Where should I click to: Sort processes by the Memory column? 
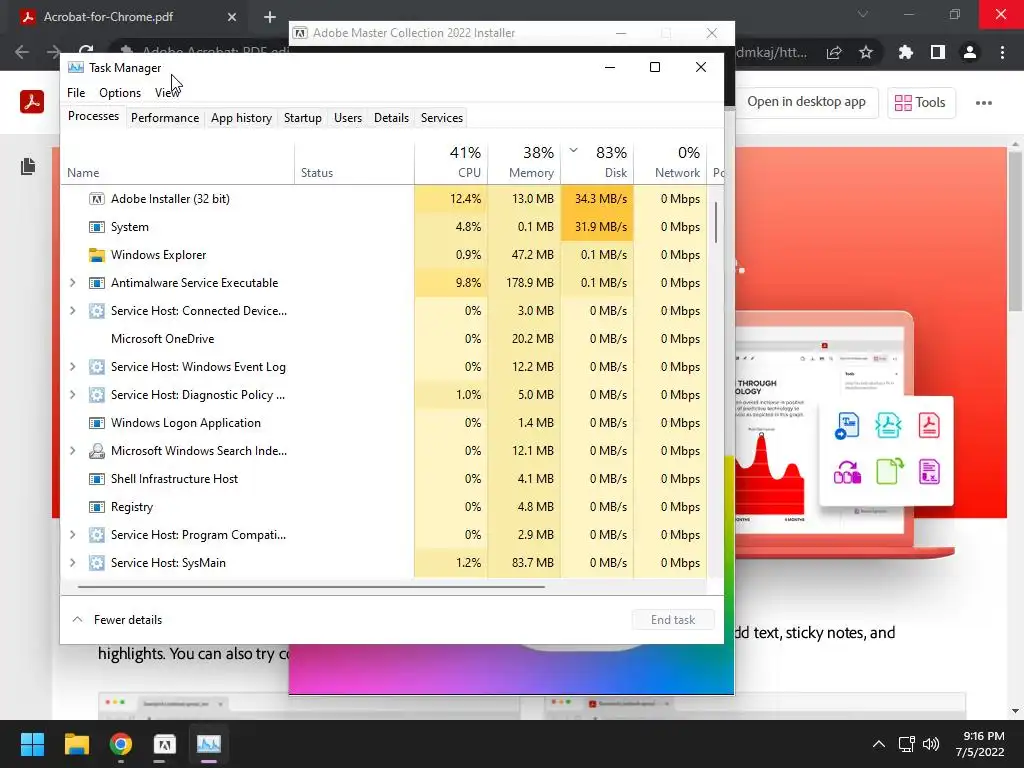[x=524, y=162]
